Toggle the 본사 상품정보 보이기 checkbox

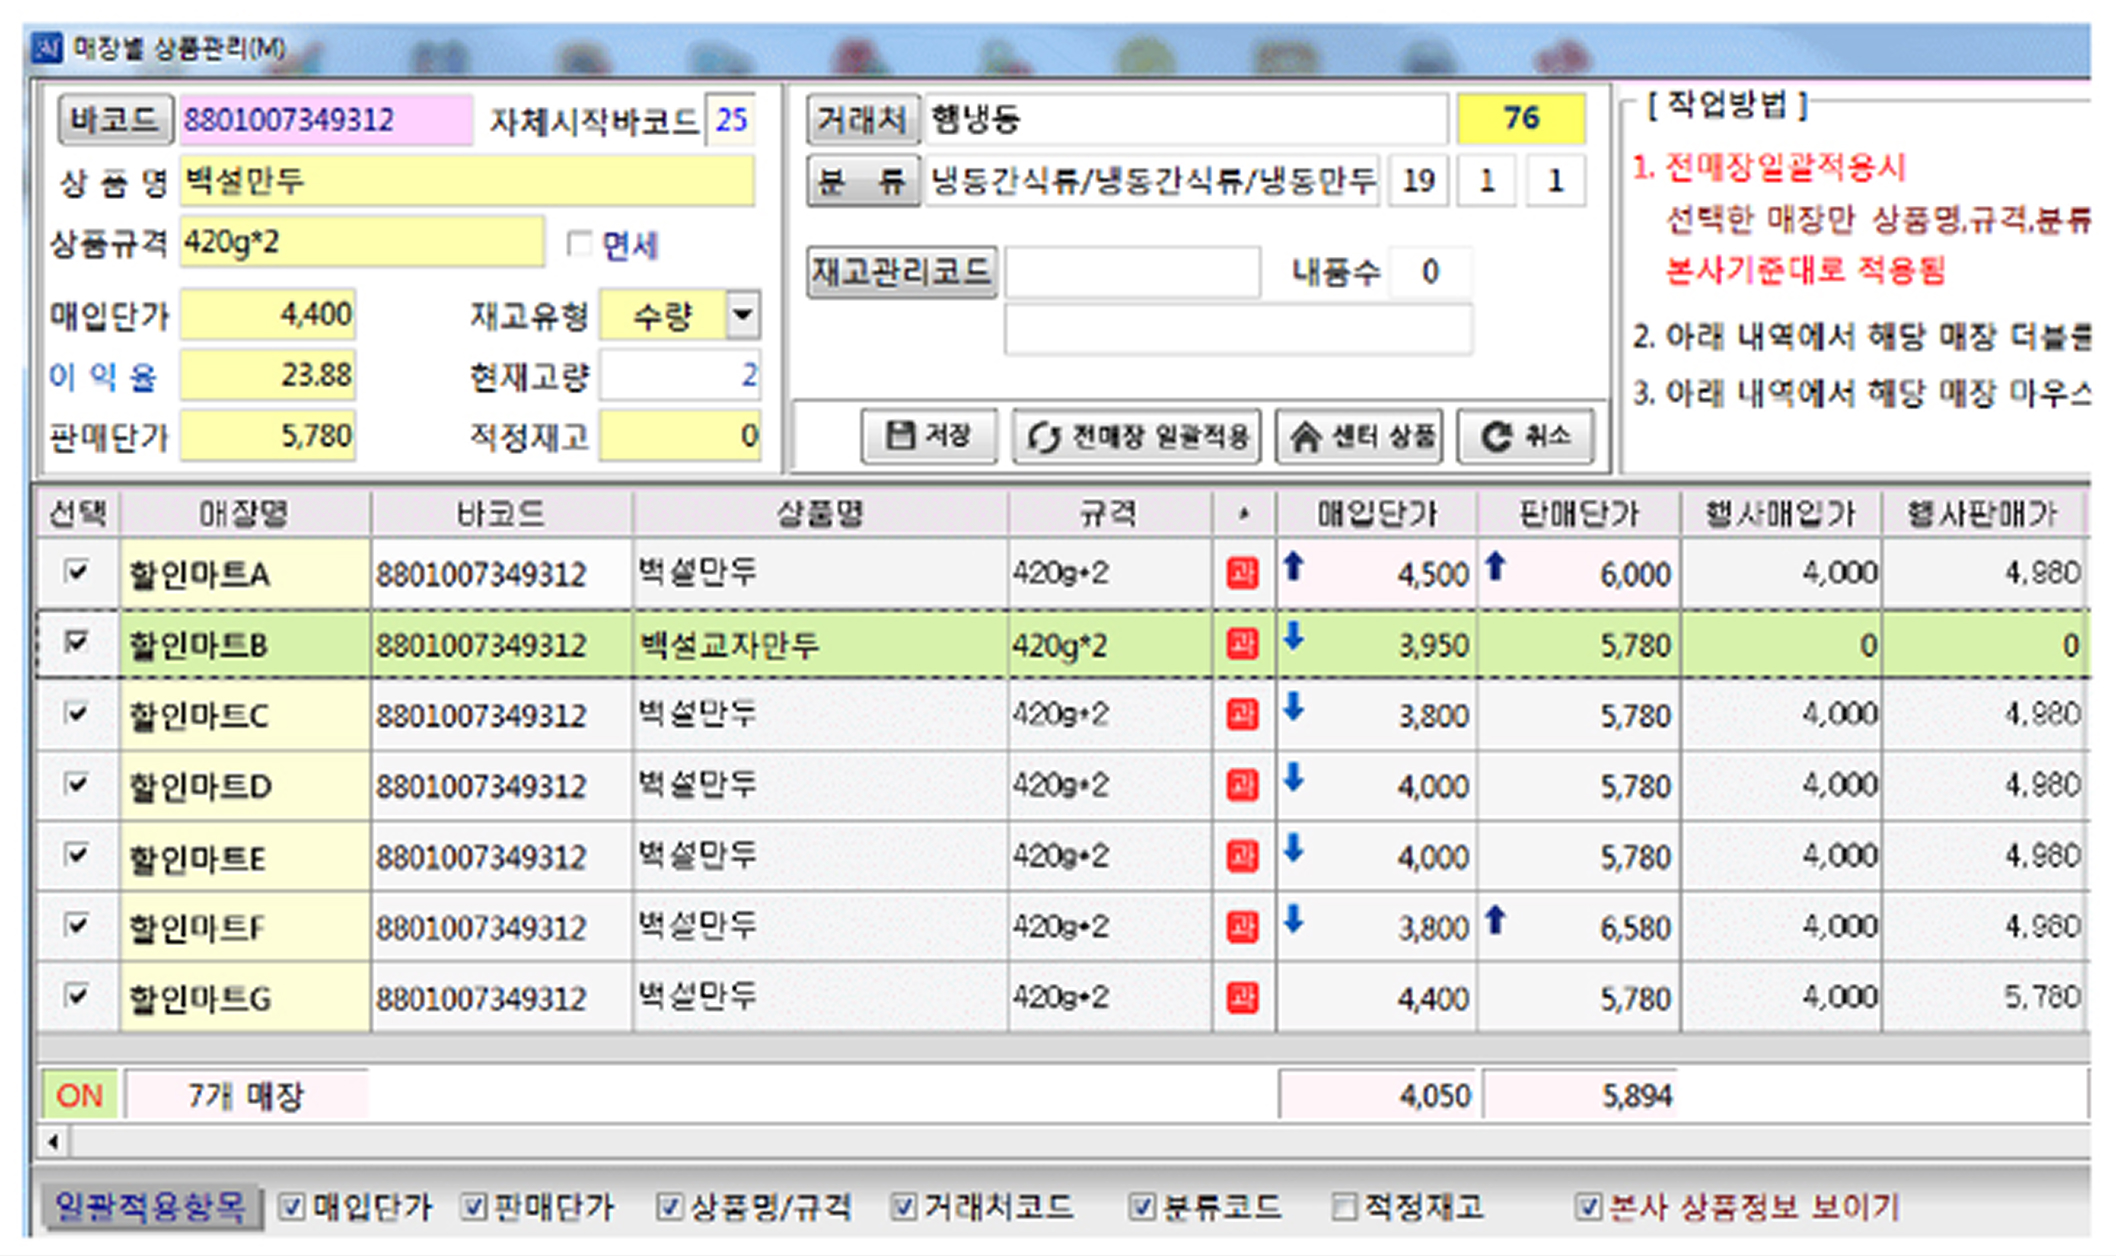pos(1588,1207)
